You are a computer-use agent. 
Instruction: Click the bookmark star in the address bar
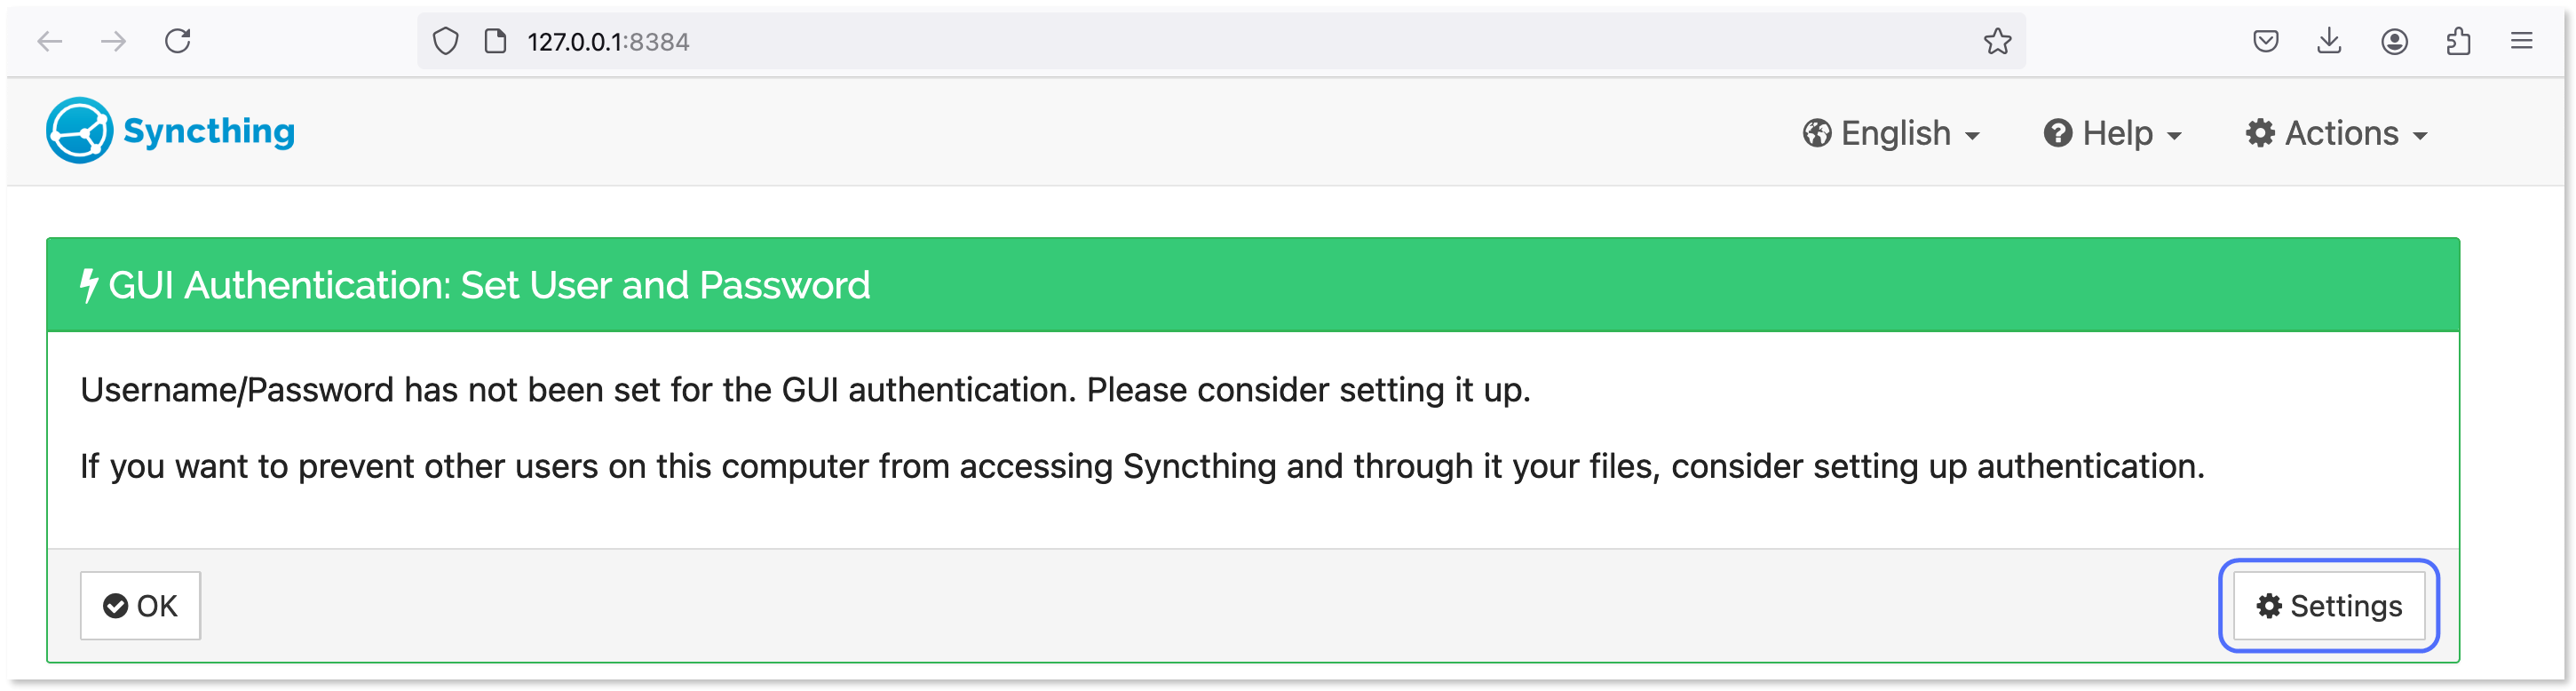tap(1999, 42)
